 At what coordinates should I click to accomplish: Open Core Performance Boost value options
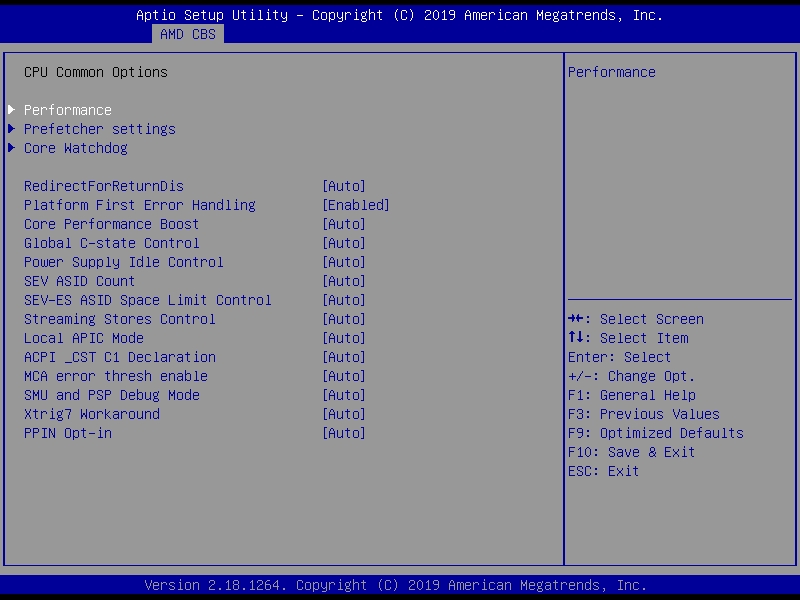point(344,224)
